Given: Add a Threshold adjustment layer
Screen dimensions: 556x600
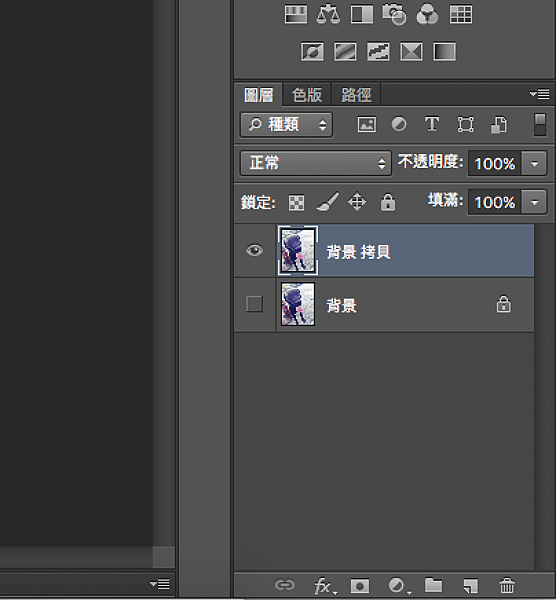Looking at the screenshot, I should (378, 52).
